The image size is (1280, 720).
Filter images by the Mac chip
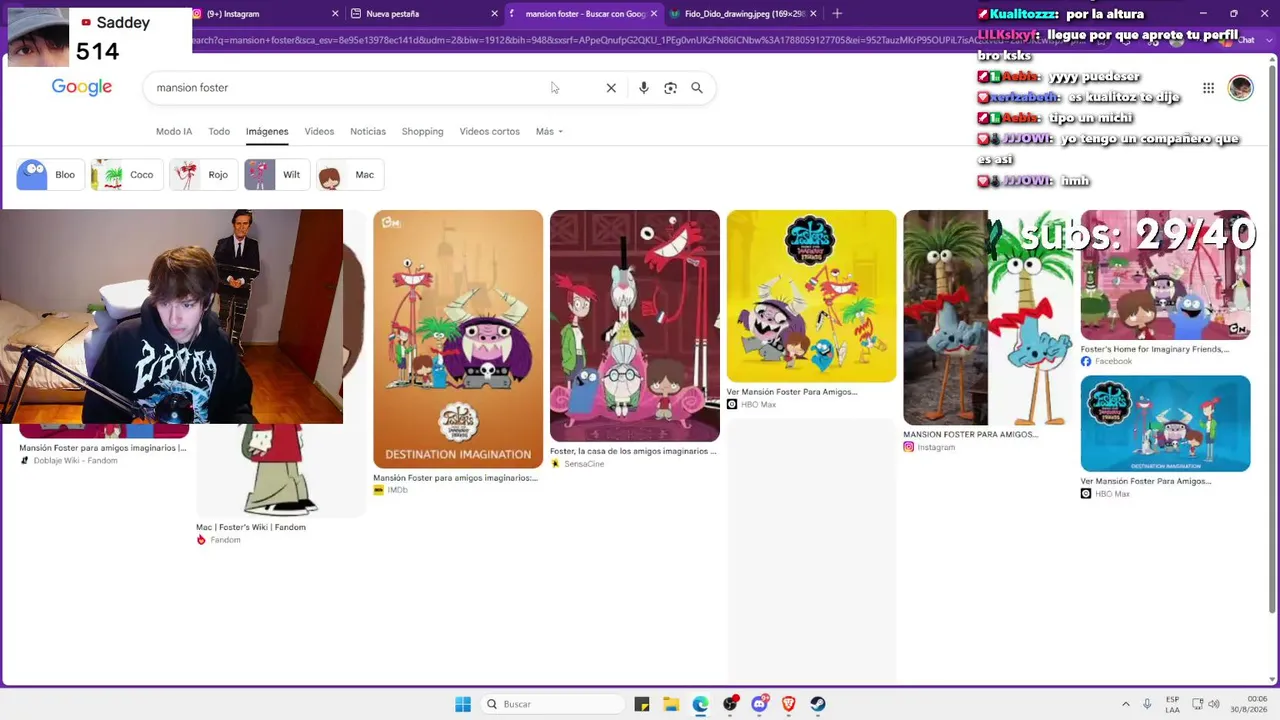[x=350, y=175]
